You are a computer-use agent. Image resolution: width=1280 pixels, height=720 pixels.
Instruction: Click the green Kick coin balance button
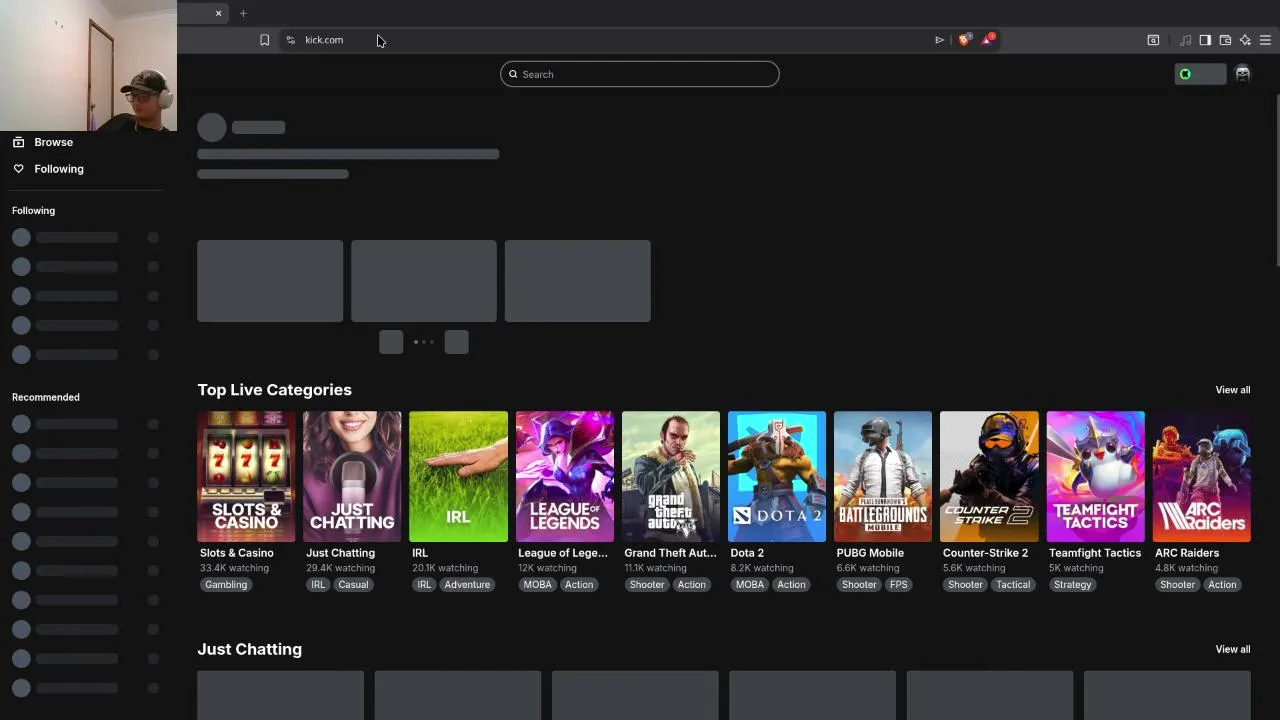click(1200, 74)
